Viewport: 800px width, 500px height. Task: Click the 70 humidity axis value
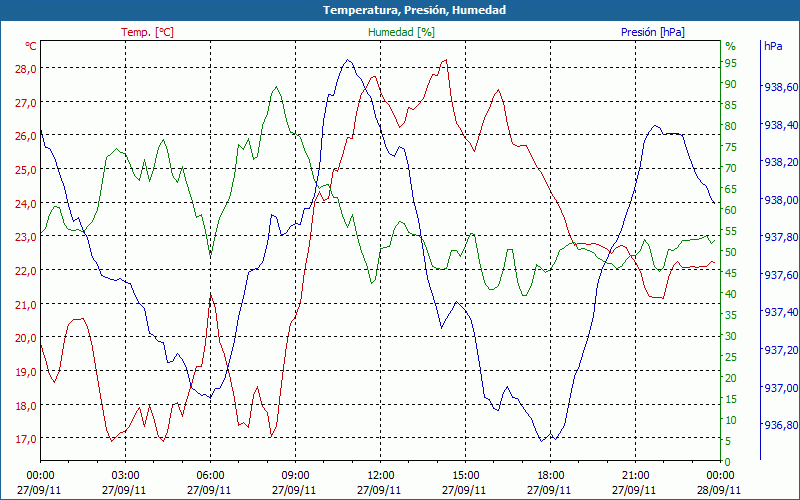731,168
